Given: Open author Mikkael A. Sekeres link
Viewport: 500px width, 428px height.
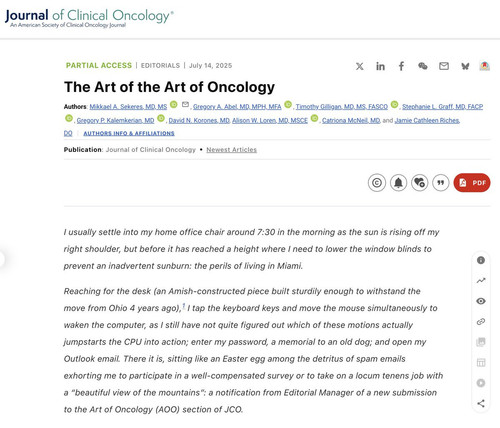Looking at the screenshot, I should 128,107.
